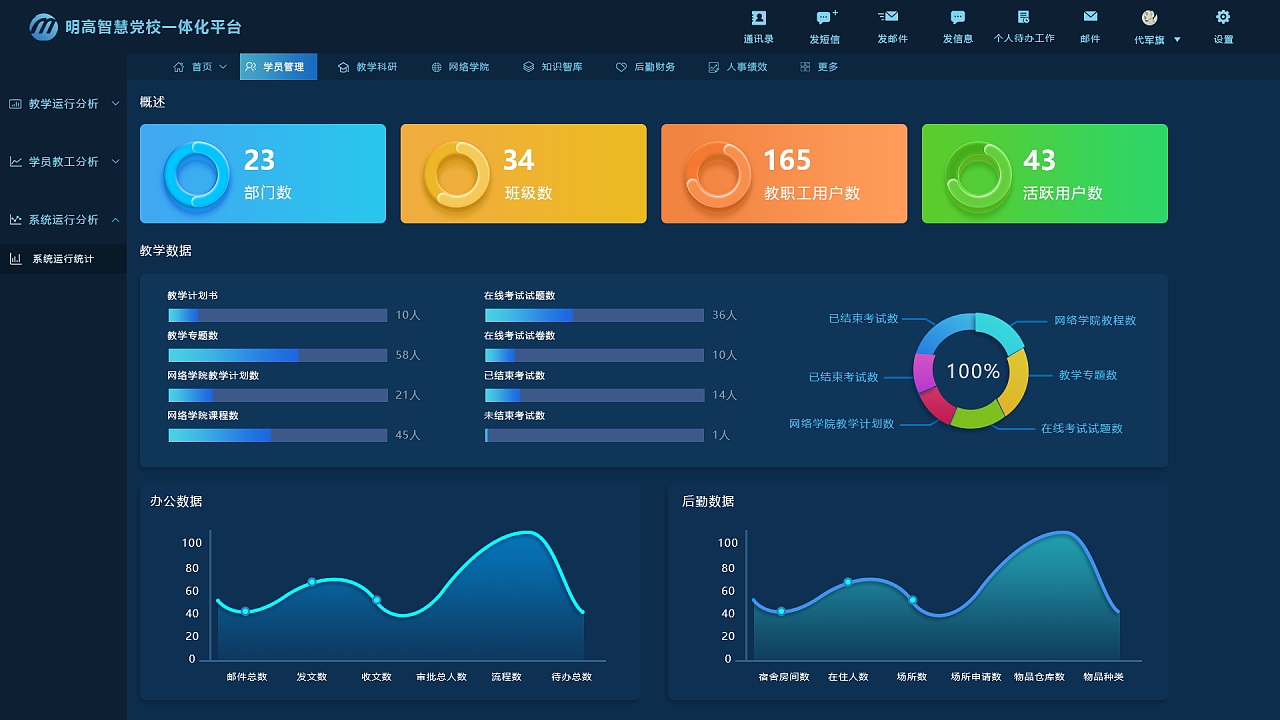Click the 发短信 send SMS icon

[824, 18]
